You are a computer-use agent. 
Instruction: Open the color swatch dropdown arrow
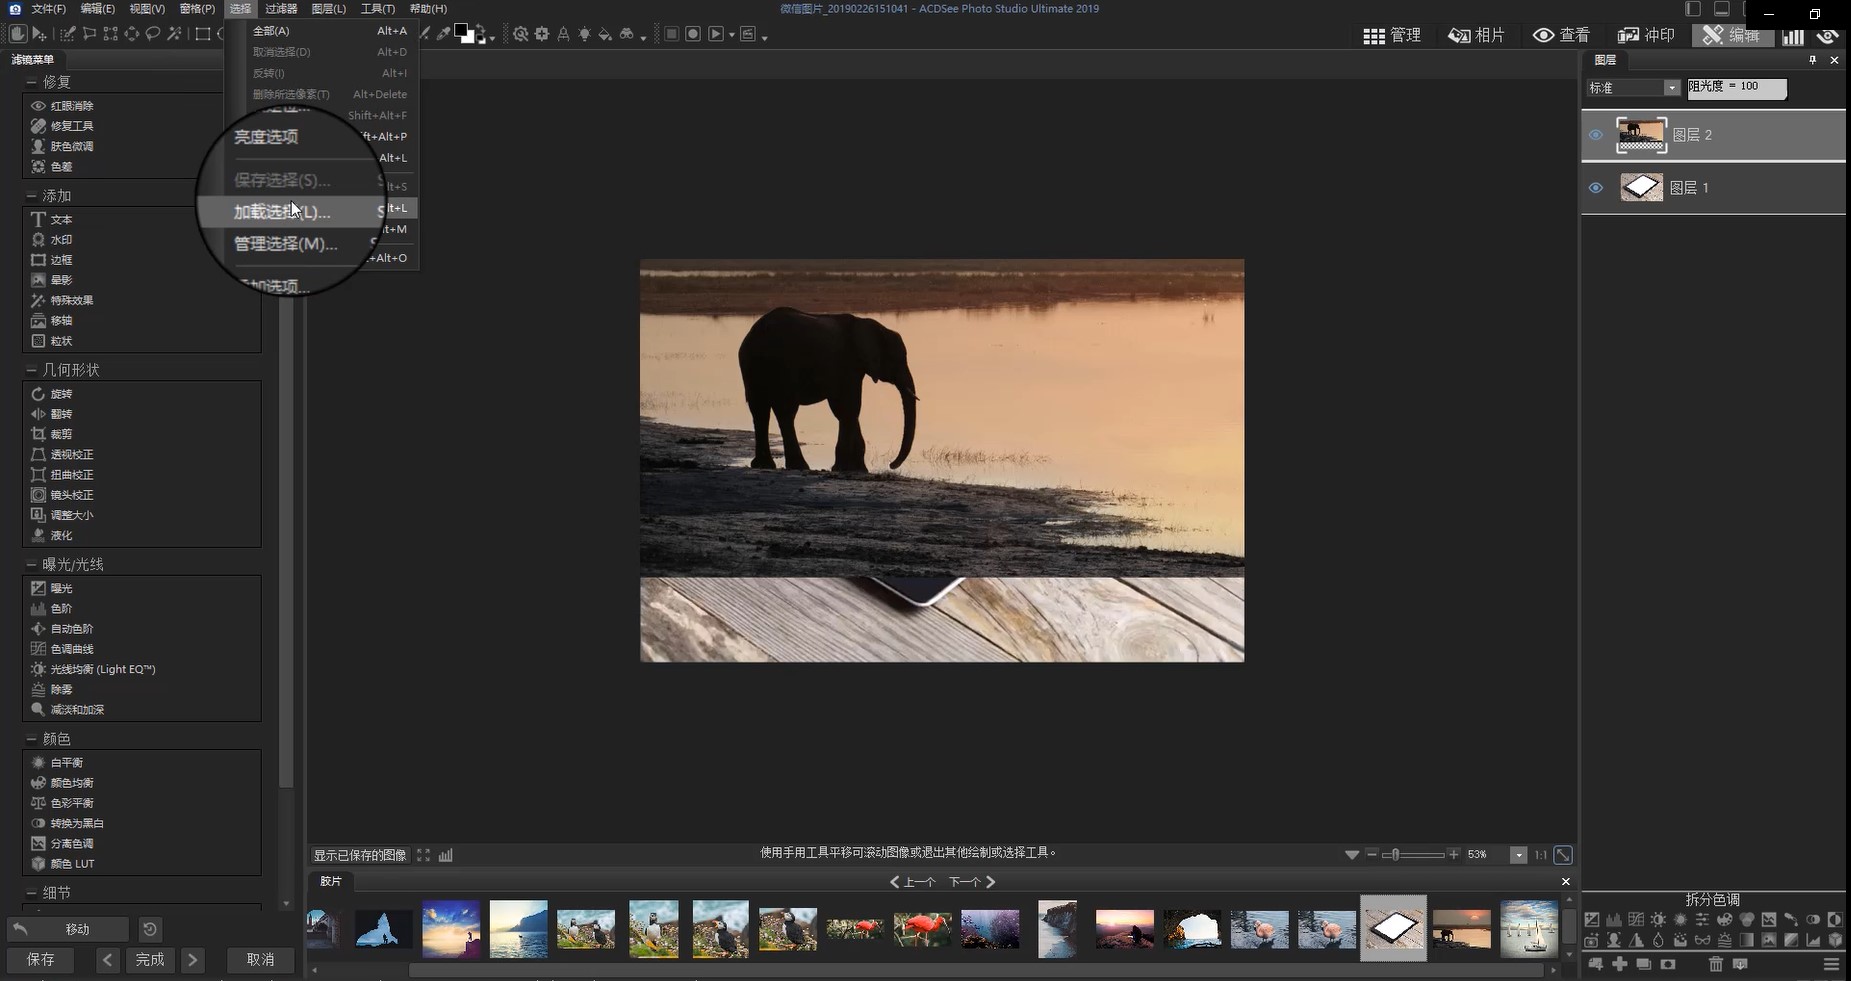(492, 38)
